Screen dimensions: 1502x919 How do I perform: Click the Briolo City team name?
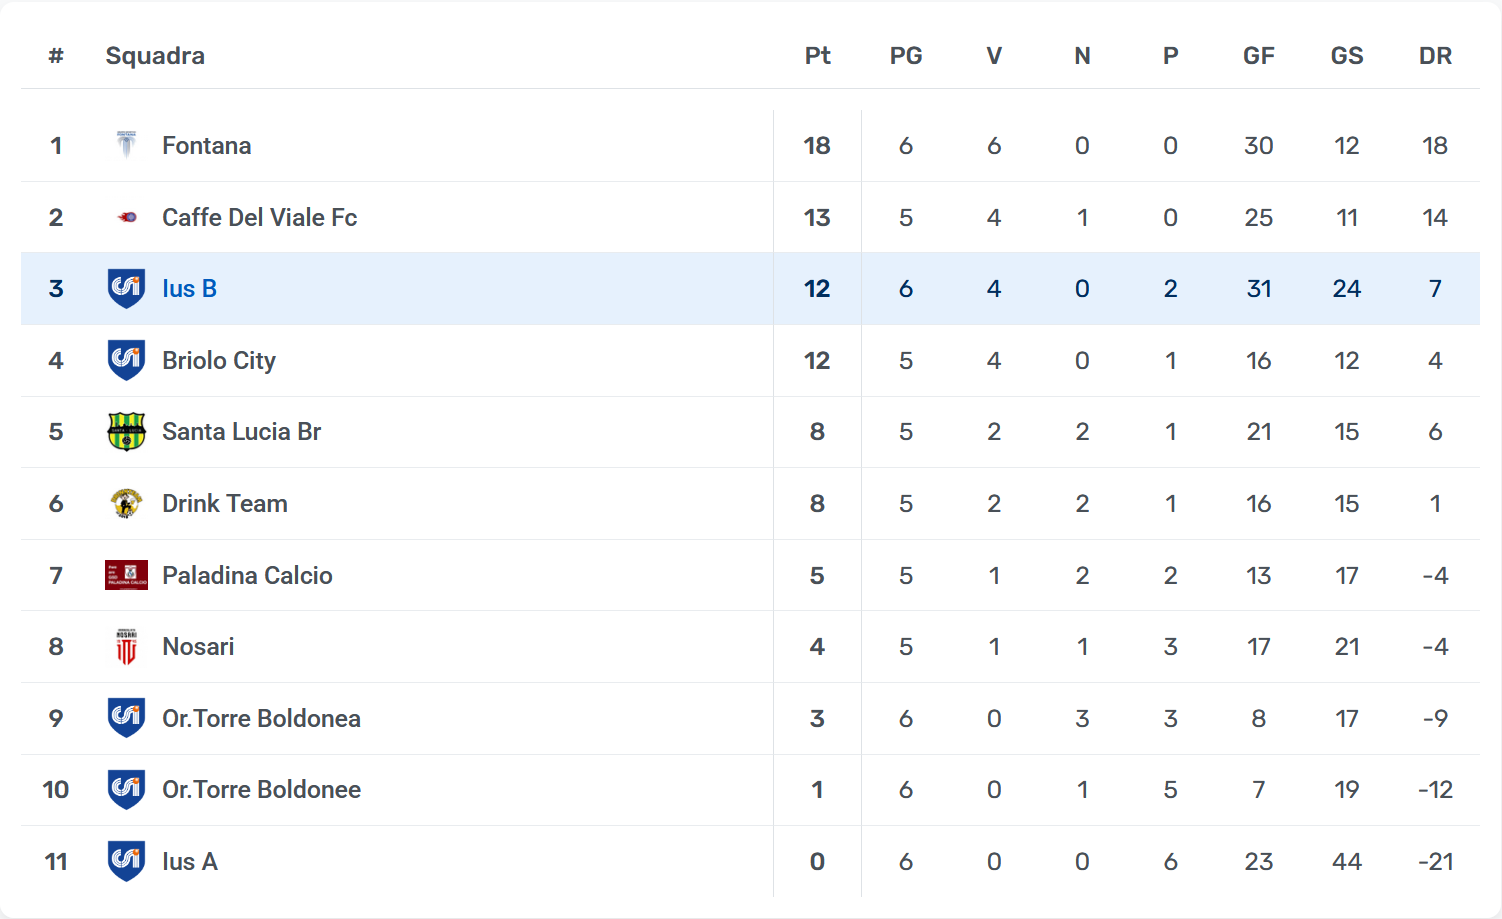[219, 360]
